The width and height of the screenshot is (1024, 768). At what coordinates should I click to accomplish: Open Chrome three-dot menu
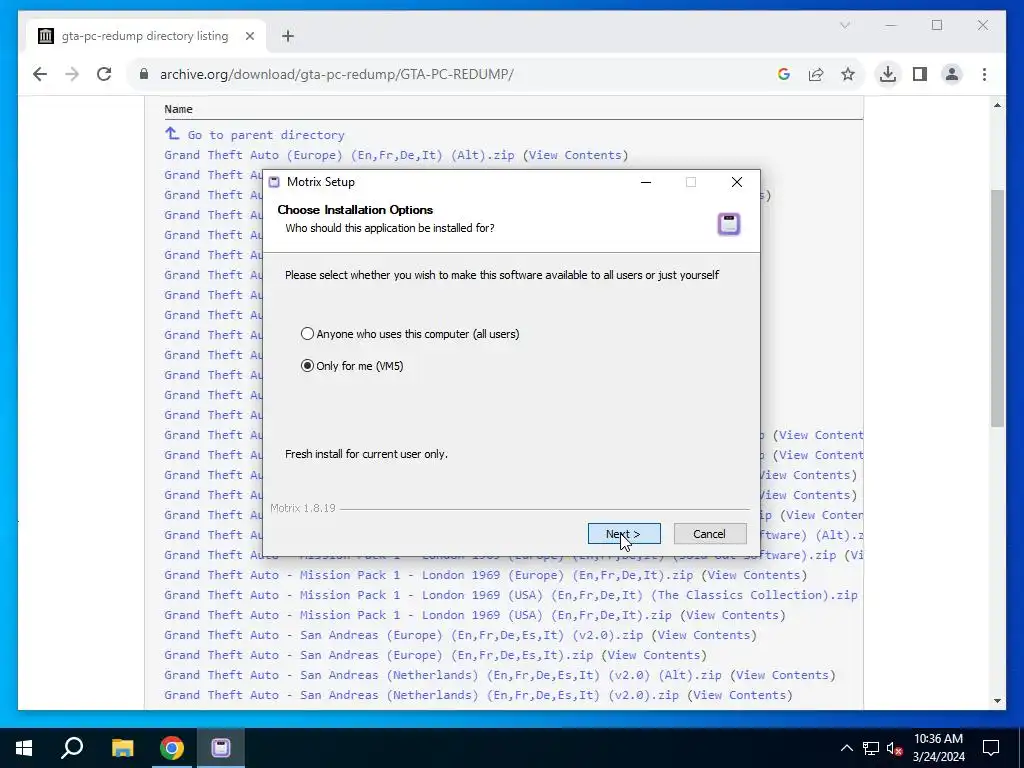pos(984,74)
